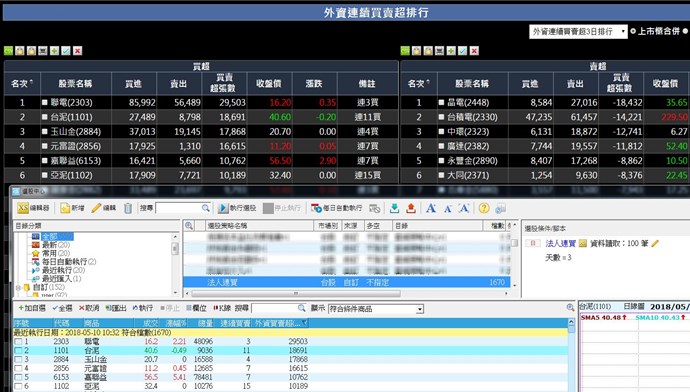Click the 匯出 export button

pyautogui.click(x=116, y=308)
